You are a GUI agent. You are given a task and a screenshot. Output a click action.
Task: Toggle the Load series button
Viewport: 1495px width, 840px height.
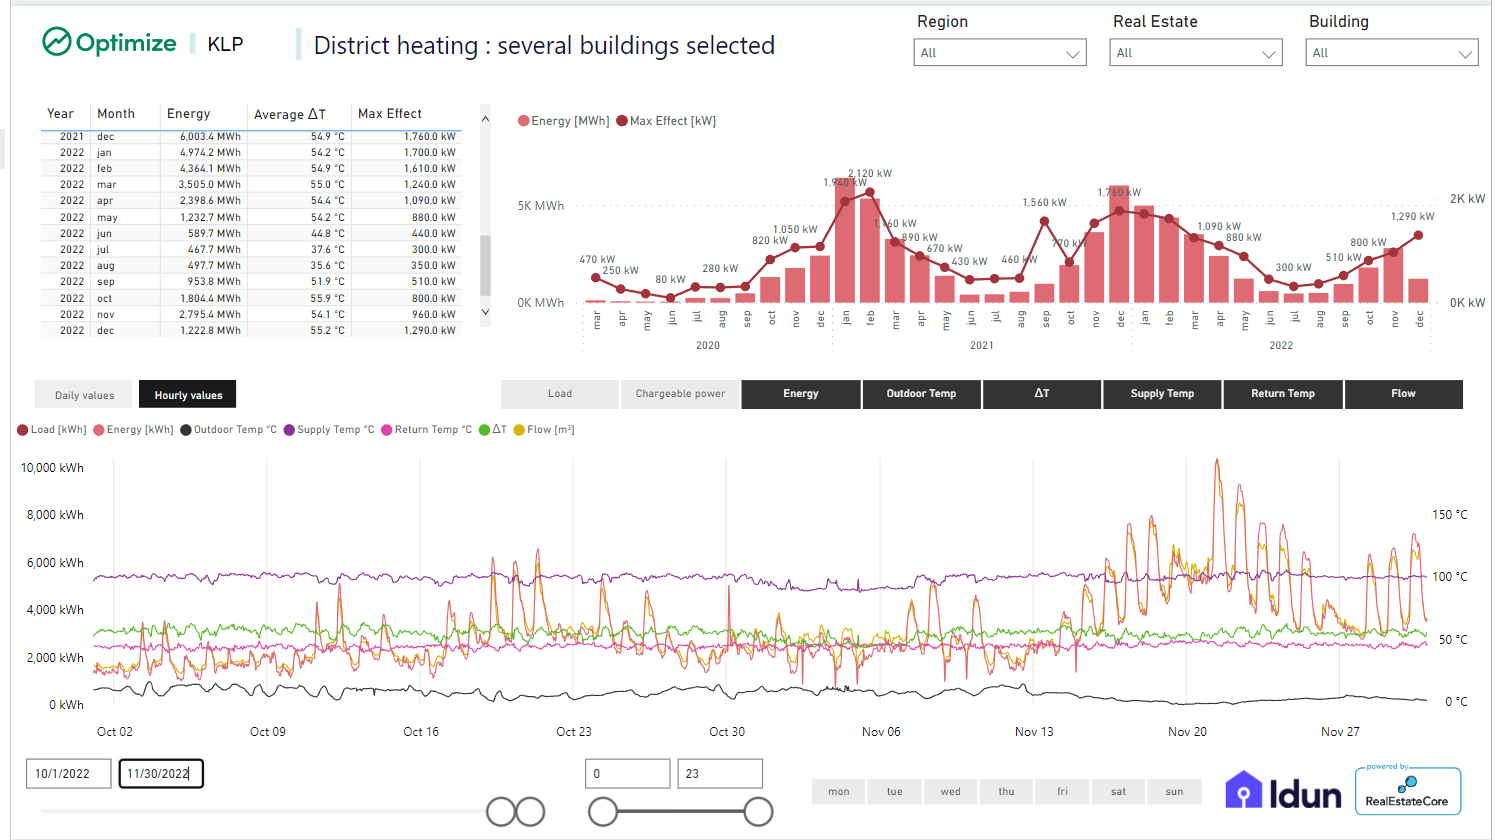(x=560, y=394)
